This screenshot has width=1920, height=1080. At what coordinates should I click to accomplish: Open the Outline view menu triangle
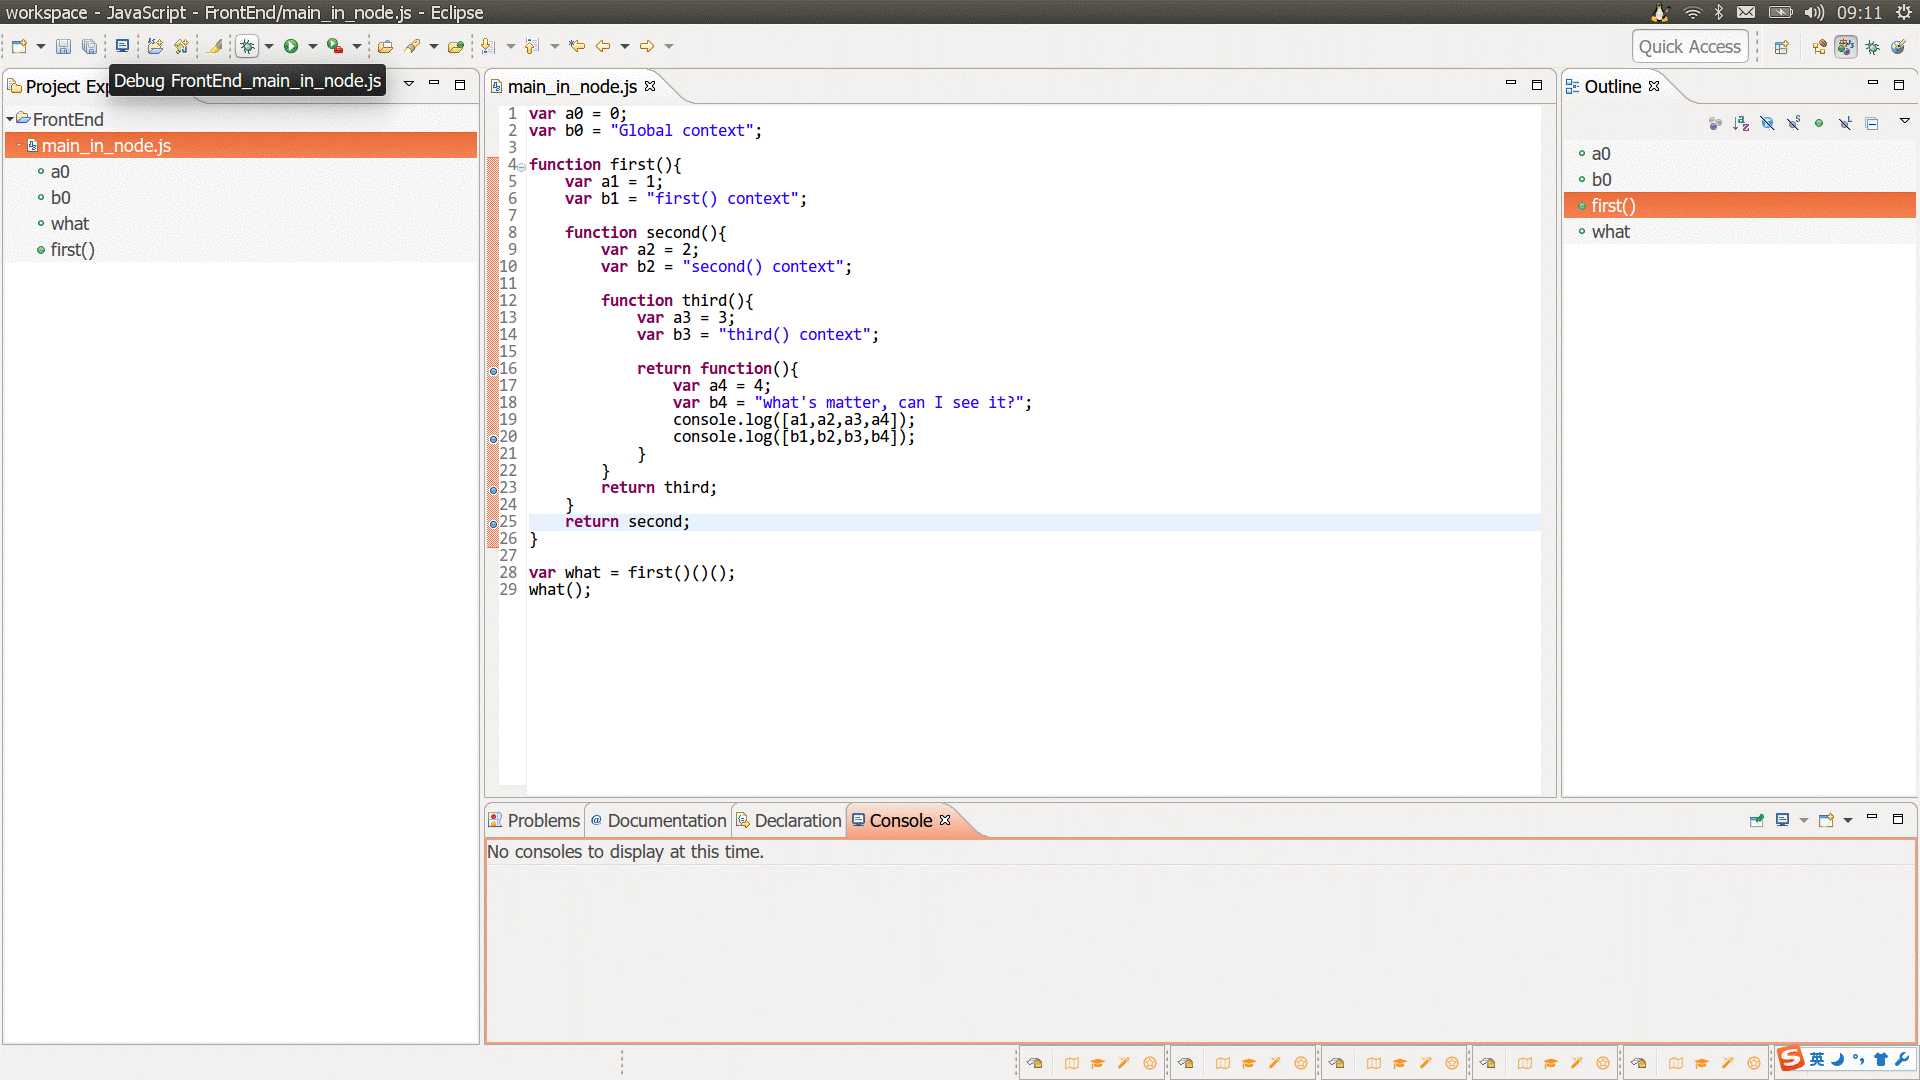pos(1905,121)
